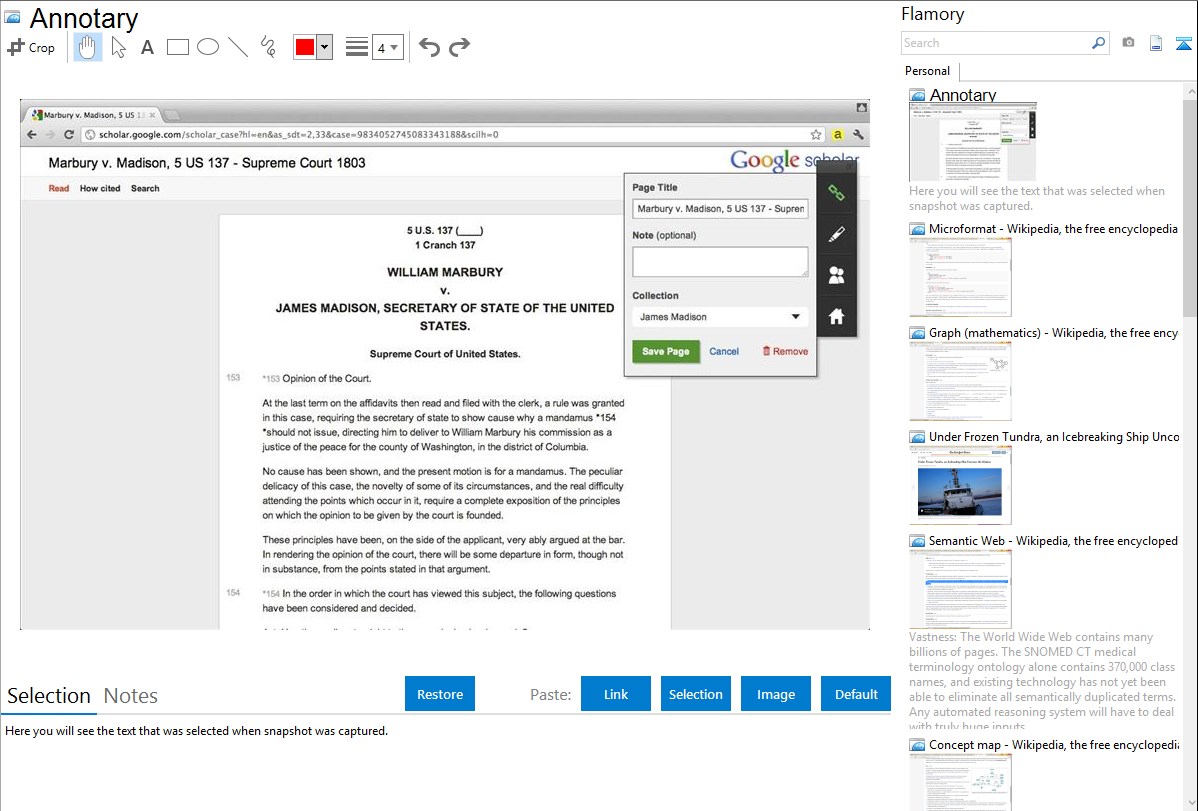Switch to the Notes tab
The width and height of the screenshot is (1198, 811).
point(131,696)
